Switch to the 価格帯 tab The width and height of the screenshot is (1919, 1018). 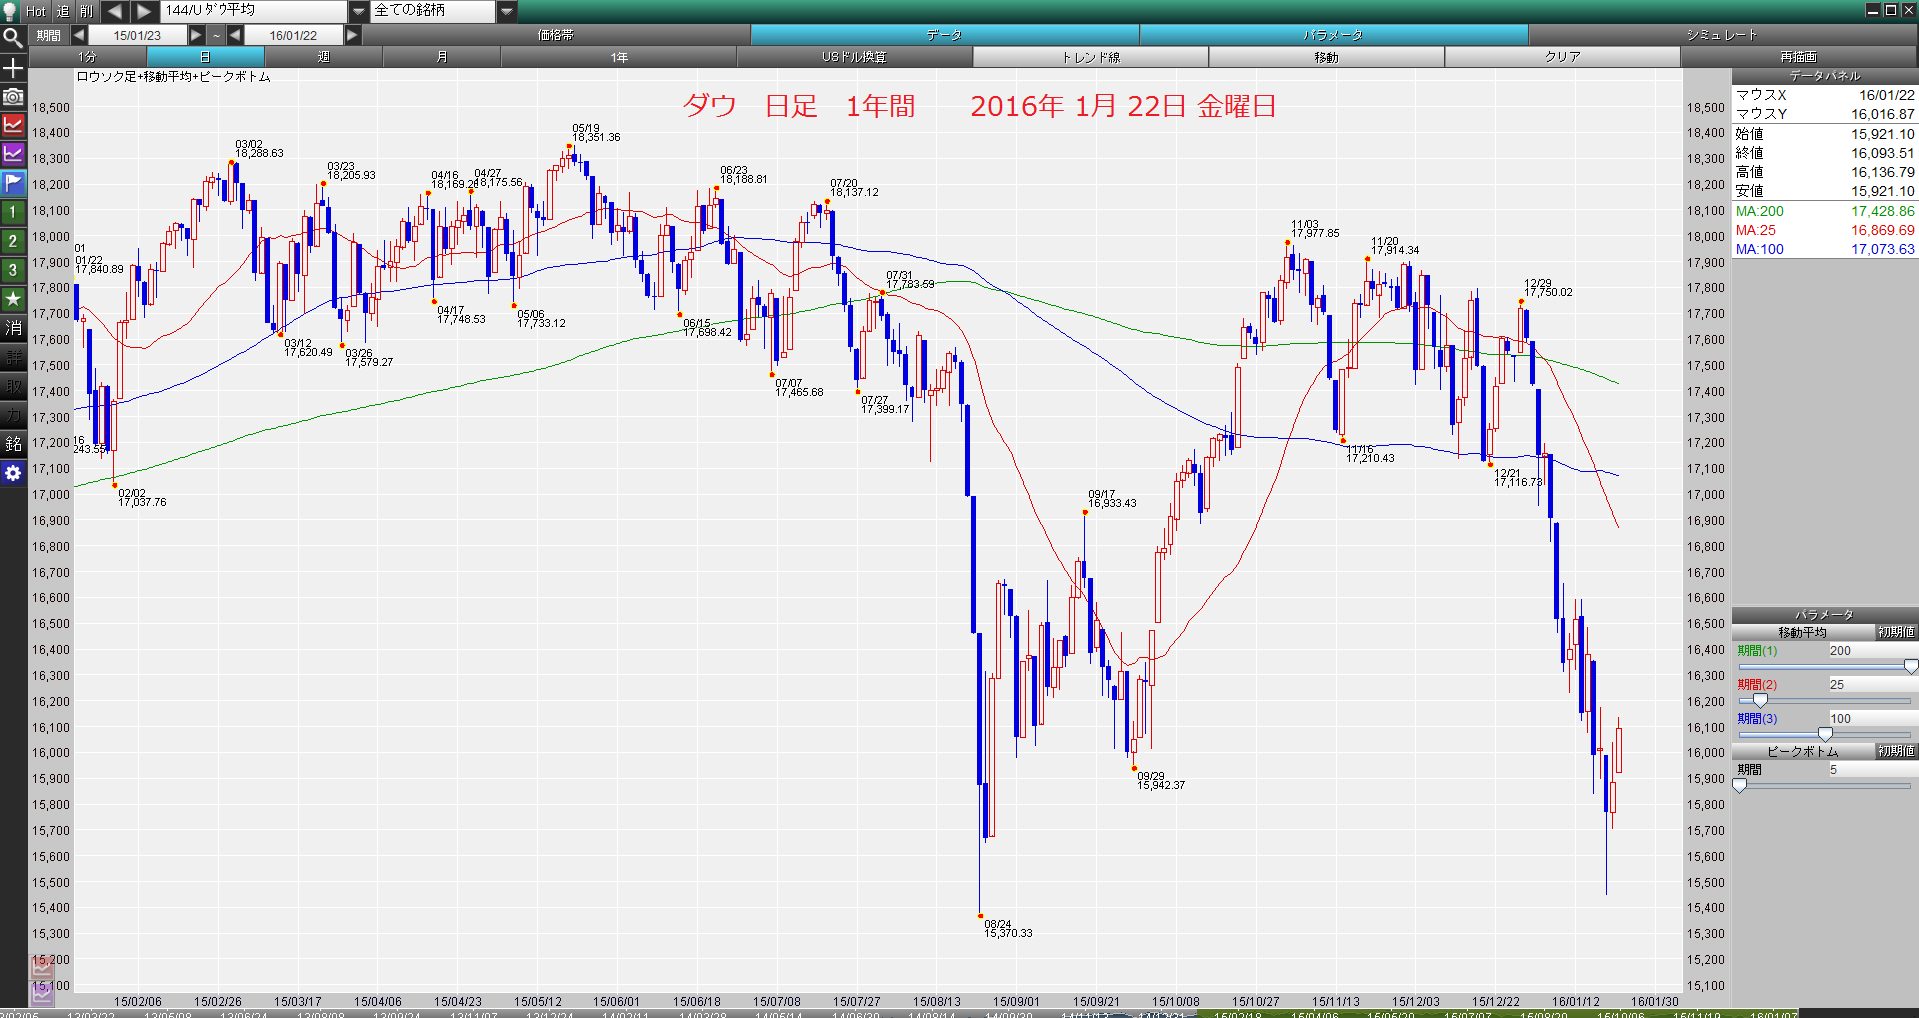pyautogui.click(x=556, y=35)
